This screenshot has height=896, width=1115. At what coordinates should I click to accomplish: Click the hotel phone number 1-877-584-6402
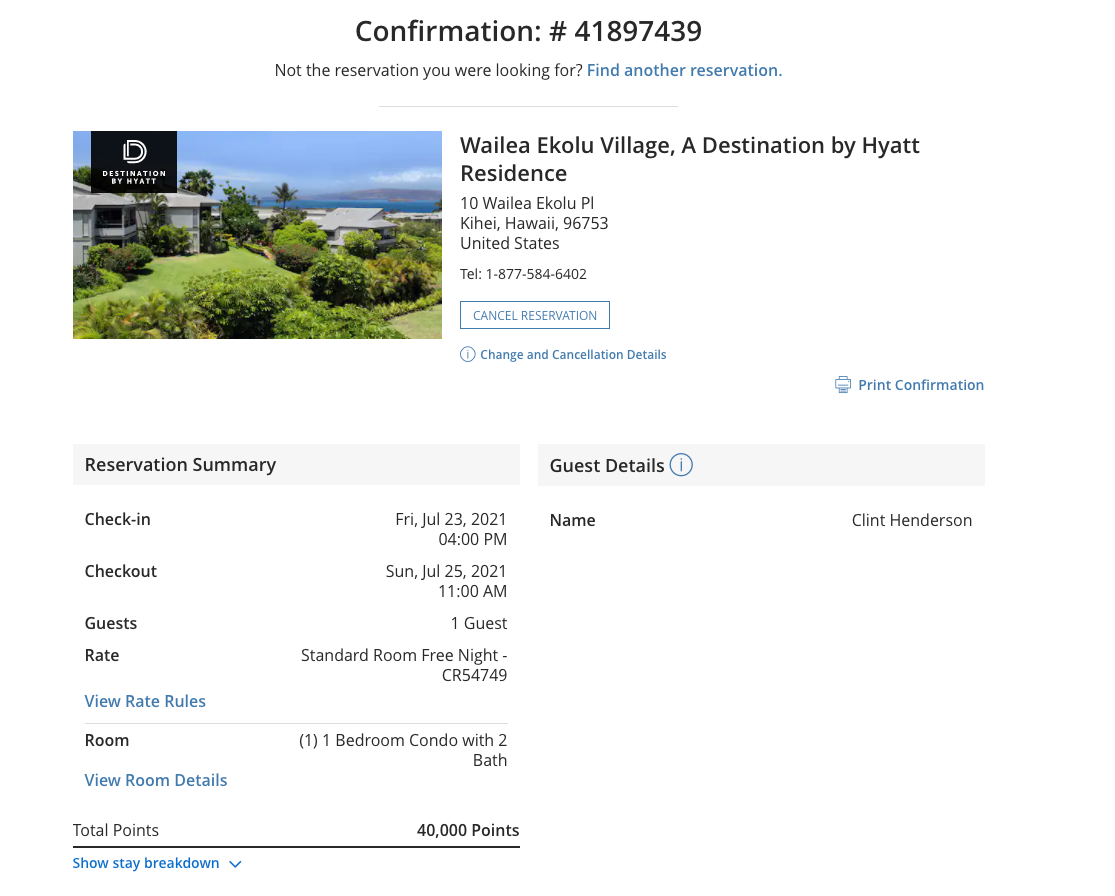click(x=537, y=273)
